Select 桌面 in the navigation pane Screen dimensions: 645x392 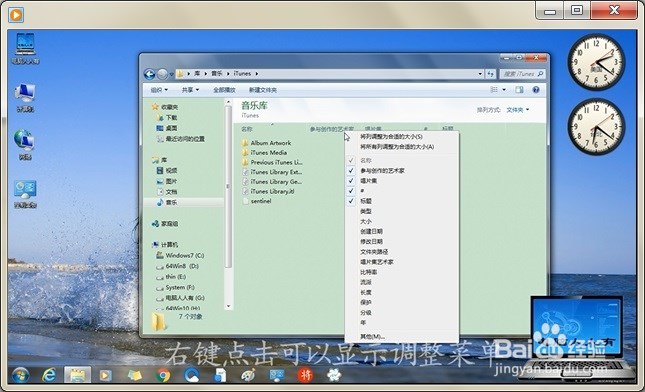point(167,128)
